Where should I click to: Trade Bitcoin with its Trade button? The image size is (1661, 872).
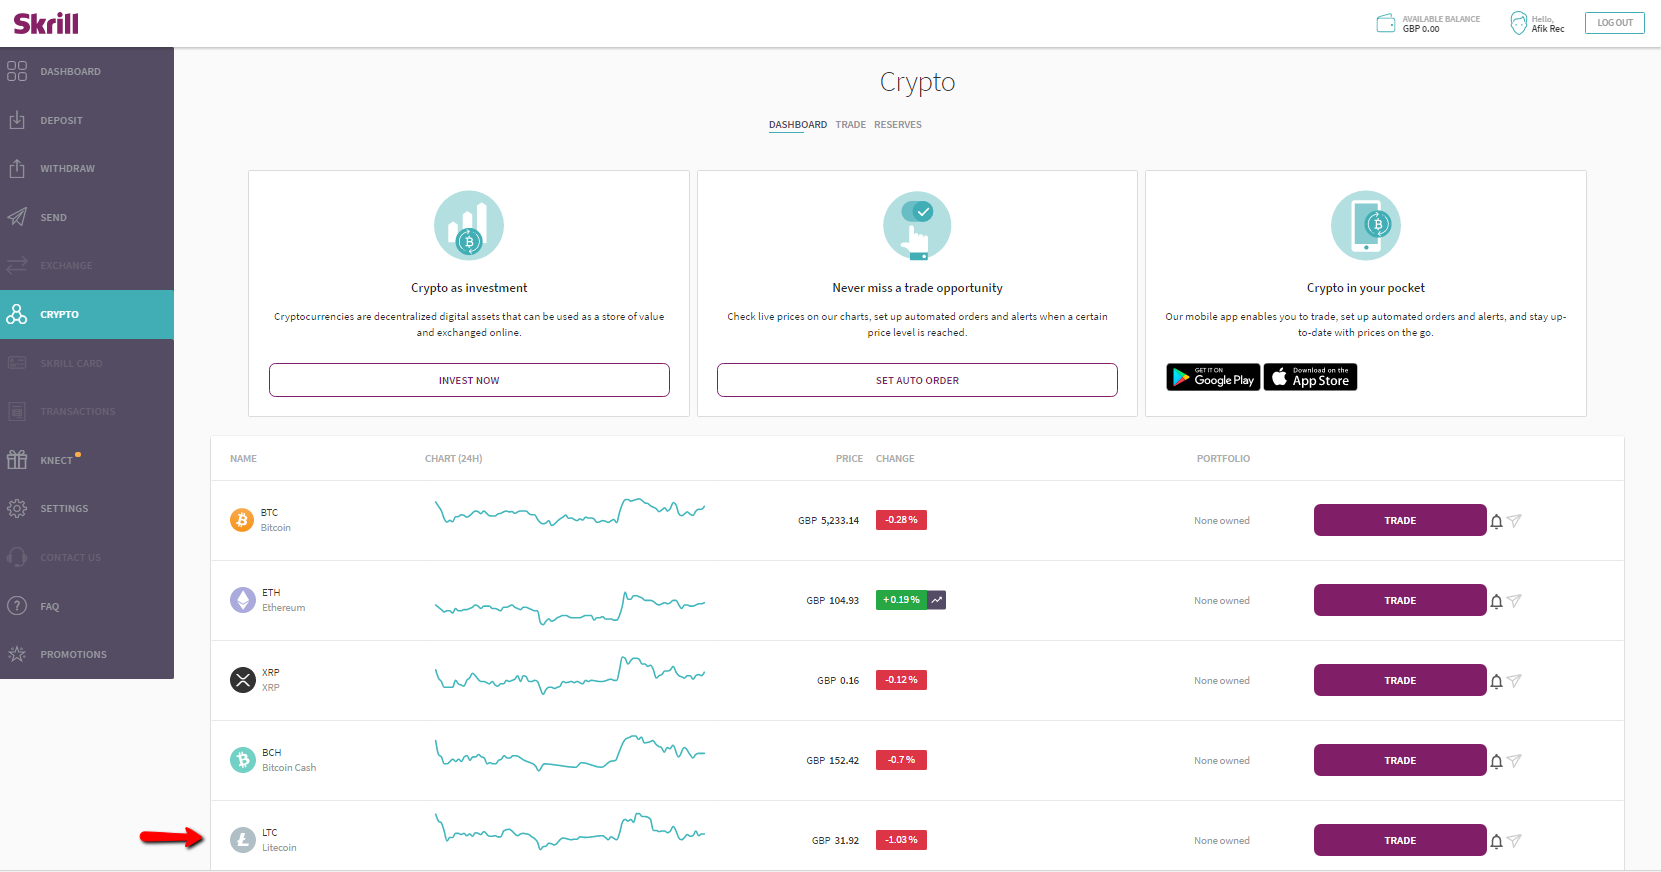click(x=1400, y=520)
